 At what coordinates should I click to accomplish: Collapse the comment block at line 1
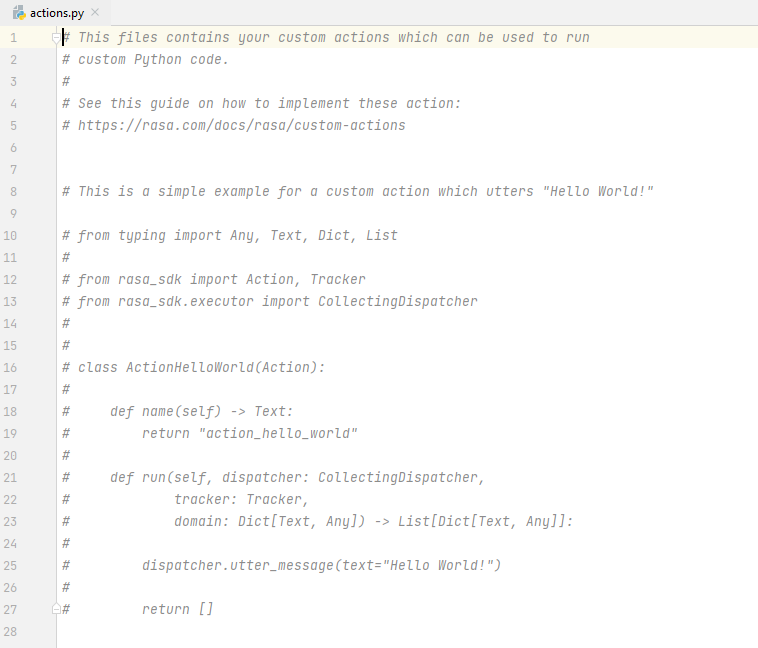(x=57, y=38)
